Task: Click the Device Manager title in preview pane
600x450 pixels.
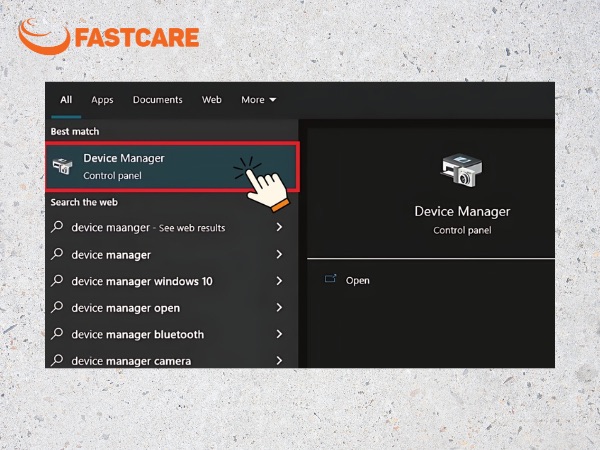Action: point(462,212)
